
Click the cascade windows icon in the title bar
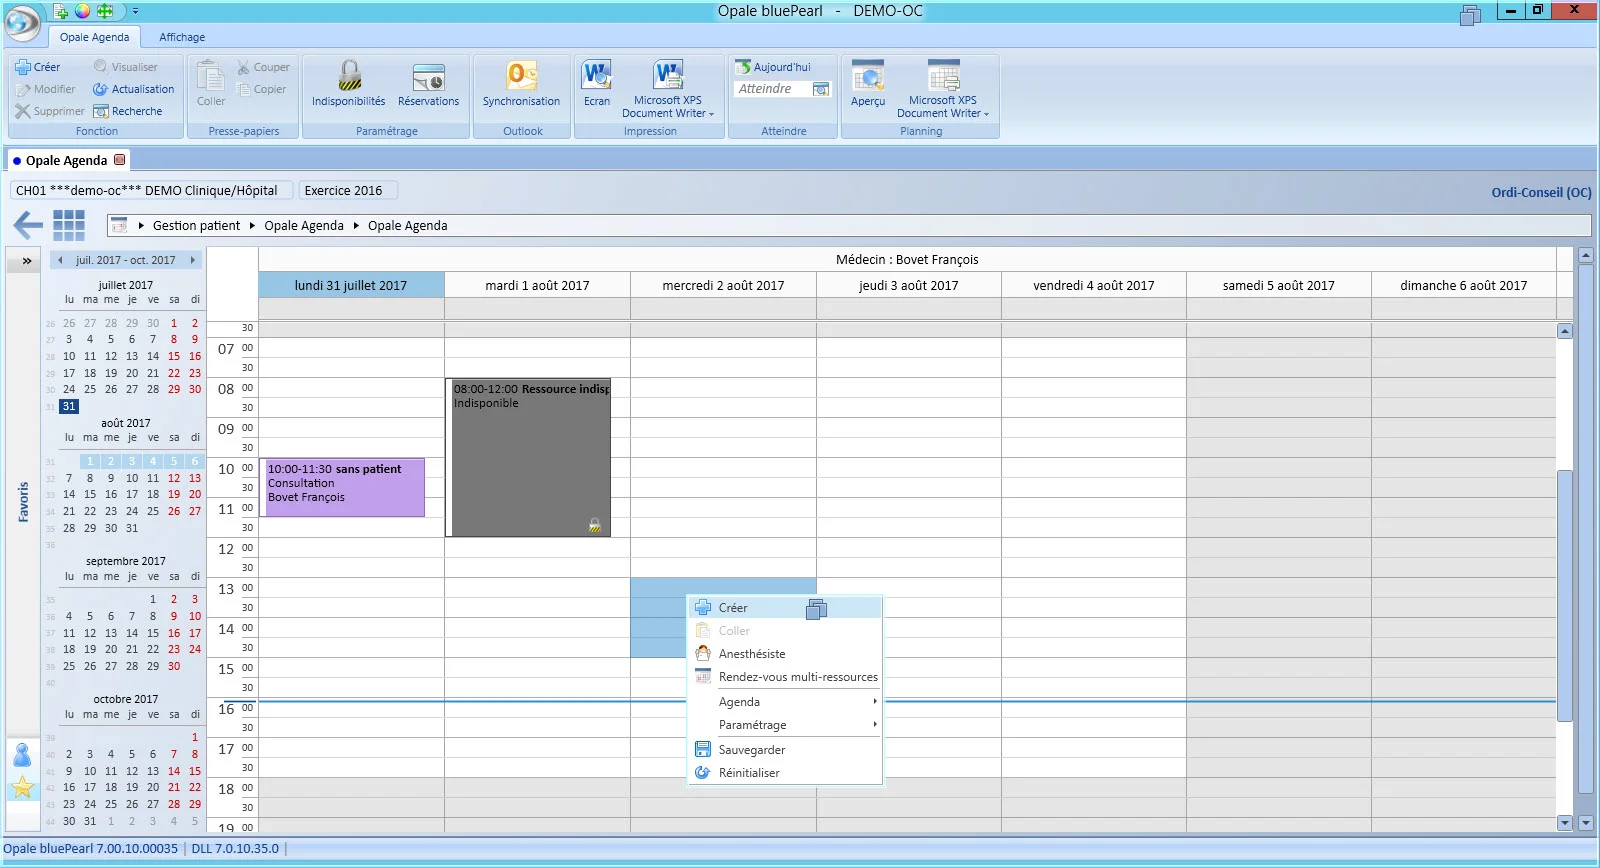pos(1470,15)
